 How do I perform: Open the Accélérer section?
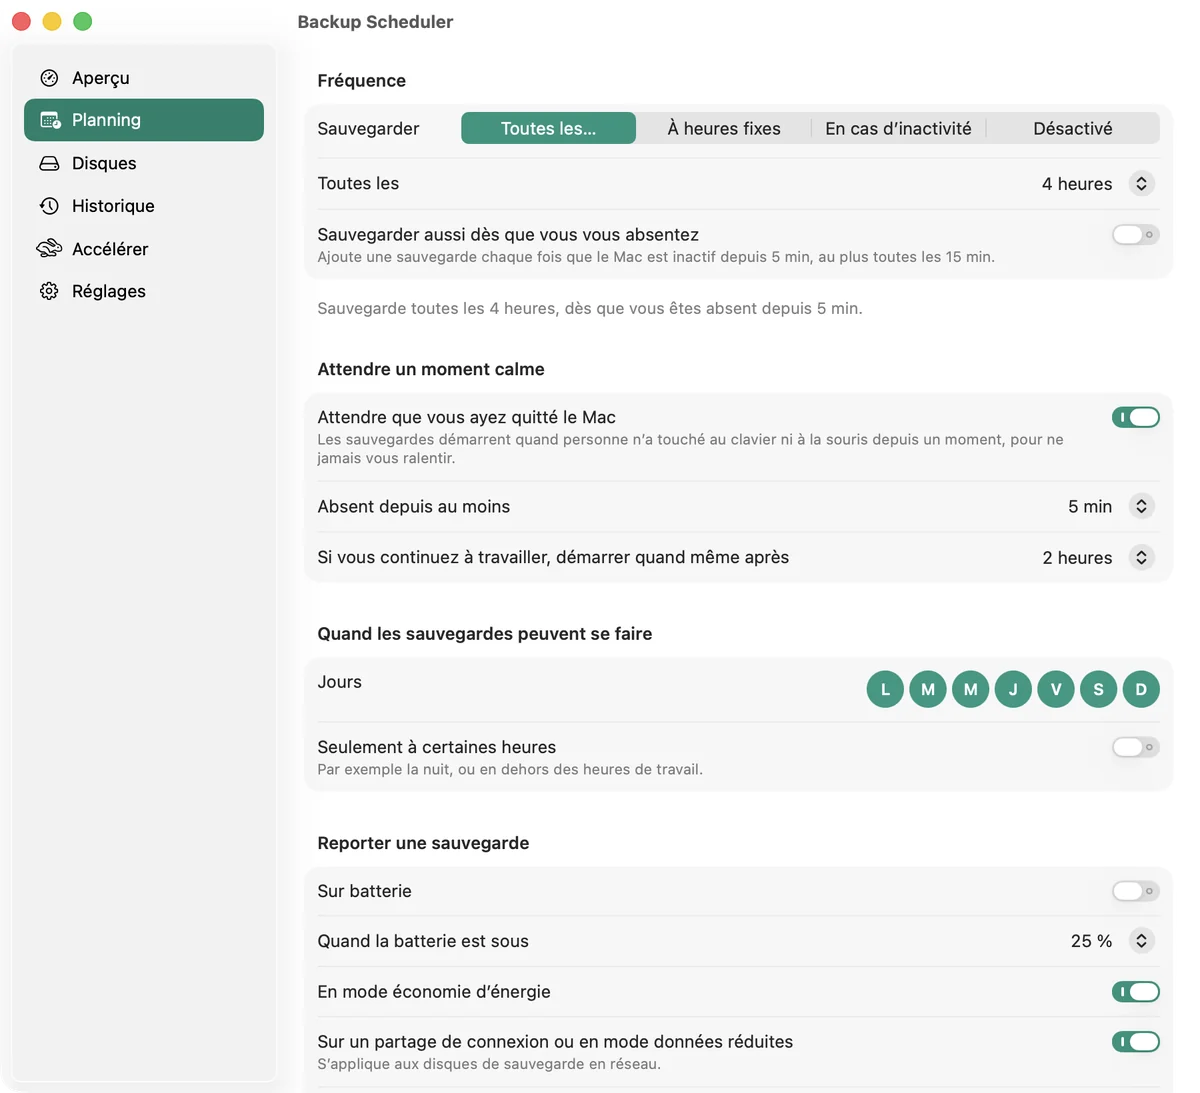click(x=144, y=248)
